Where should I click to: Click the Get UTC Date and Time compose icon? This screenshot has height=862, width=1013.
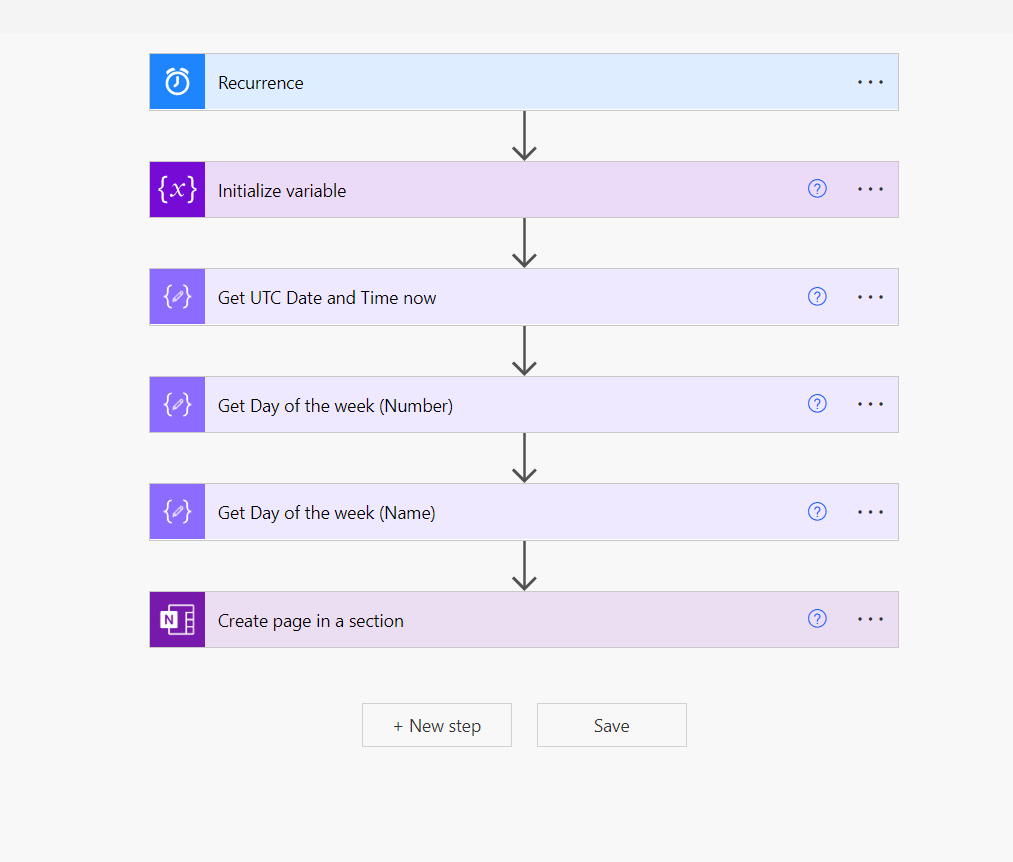pos(177,297)
